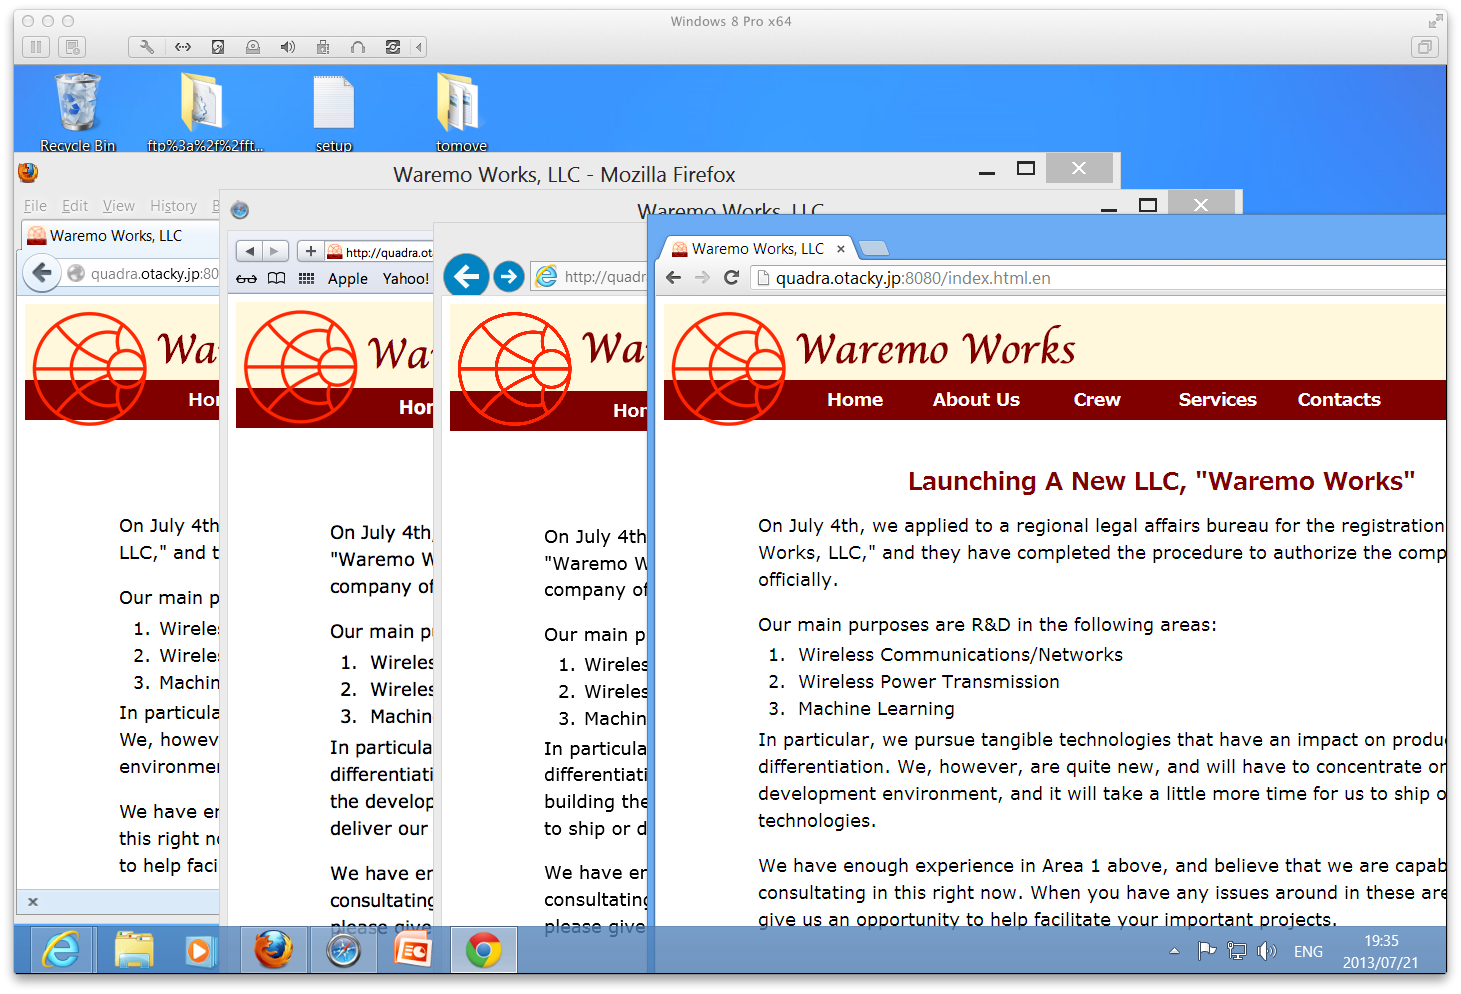This screenshot has width=1461, height=994.
Task: Close the Chrome Waremo Works tab
Action: click(x=841, y=249)
